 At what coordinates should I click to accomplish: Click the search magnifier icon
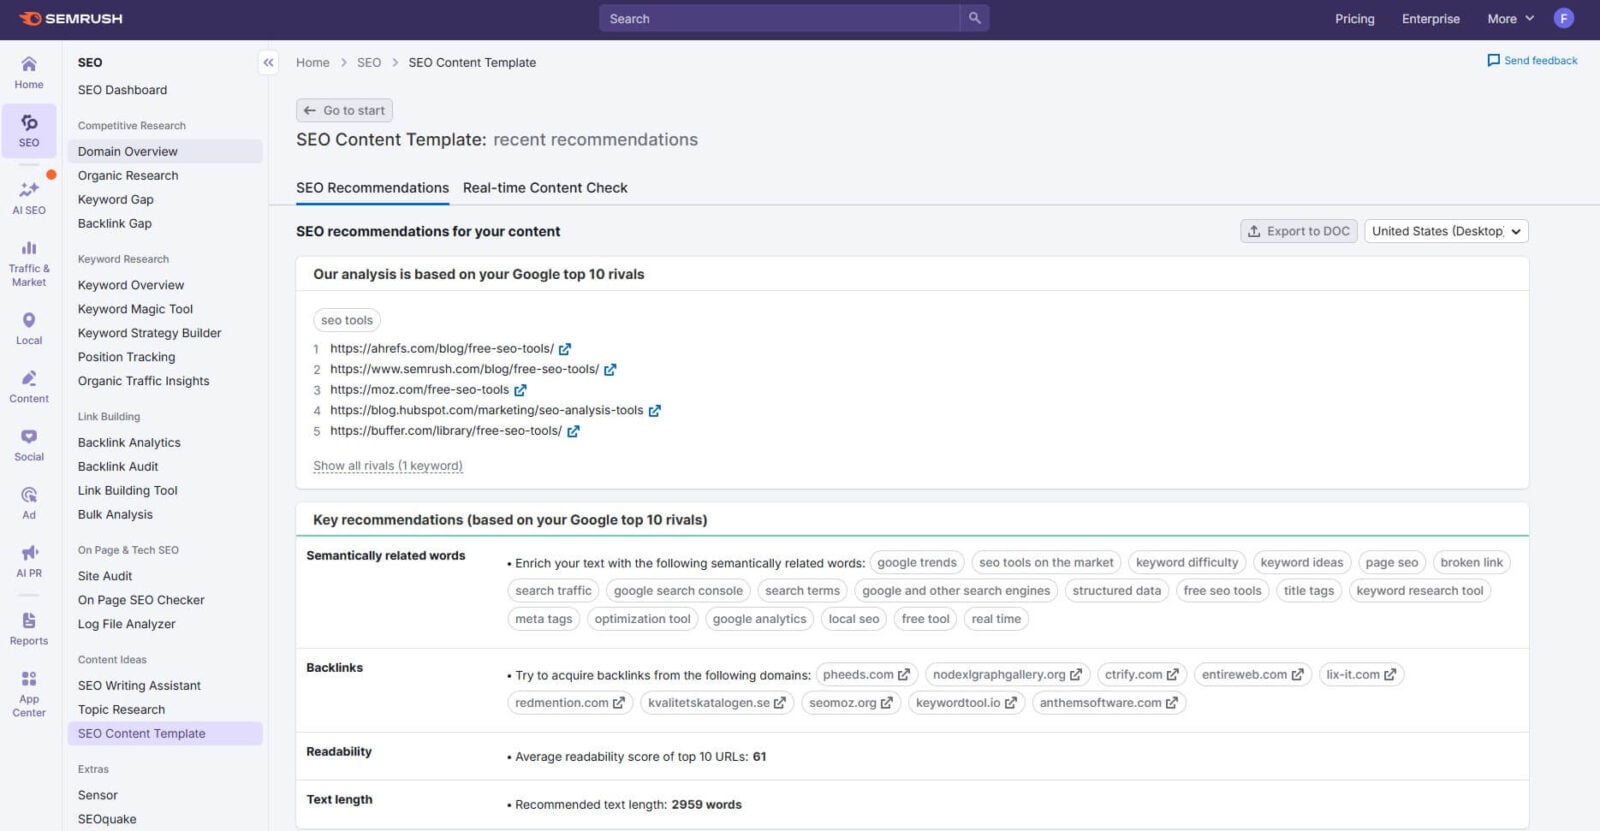[974, 18]
